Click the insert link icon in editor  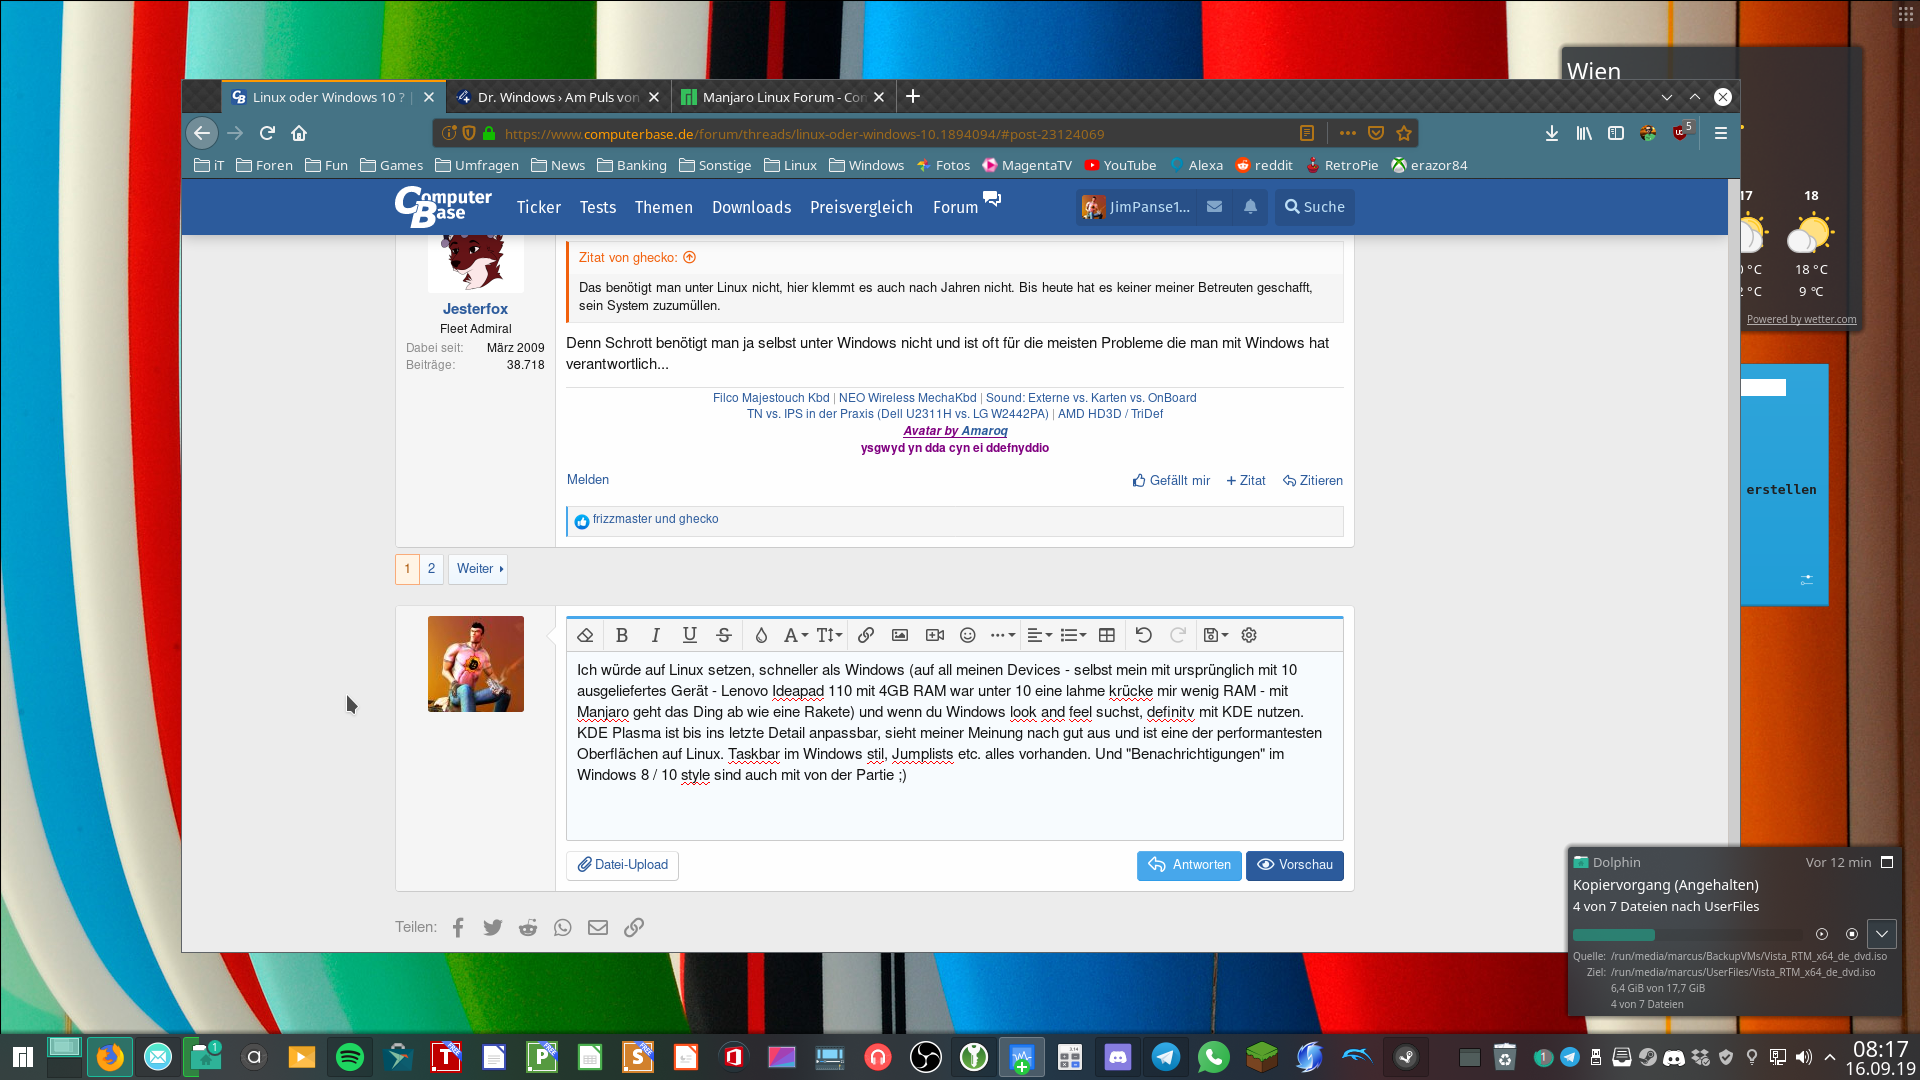866,635
